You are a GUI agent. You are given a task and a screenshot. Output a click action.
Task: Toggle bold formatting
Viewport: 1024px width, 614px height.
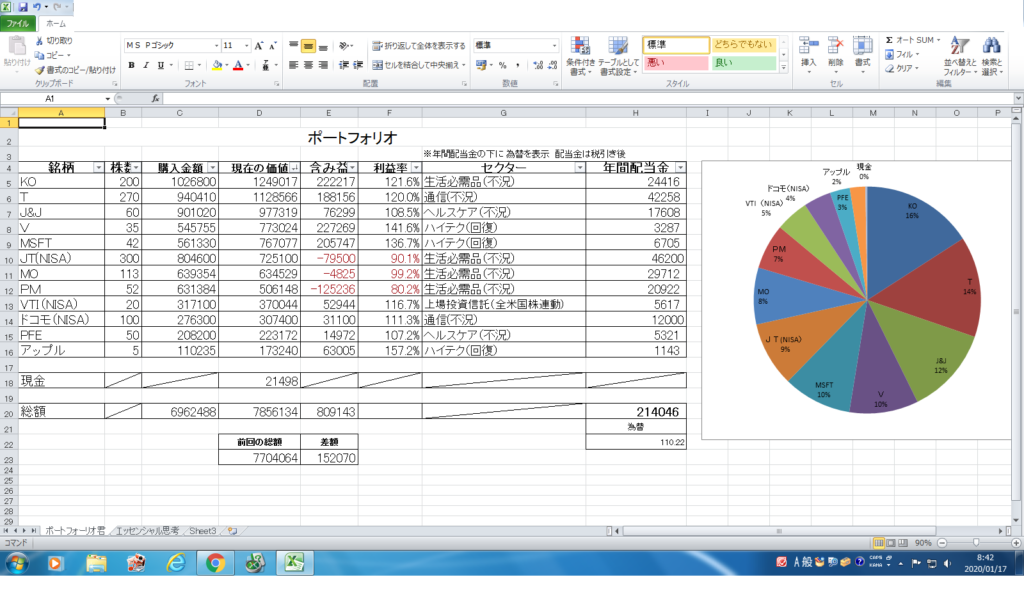(131, 65)
